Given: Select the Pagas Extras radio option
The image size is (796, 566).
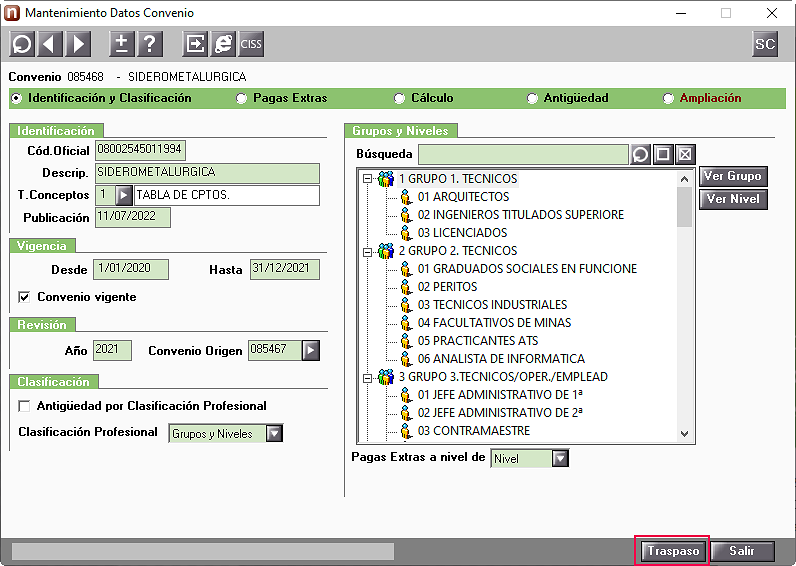Looking at the screenshot, I should (242, 98).
